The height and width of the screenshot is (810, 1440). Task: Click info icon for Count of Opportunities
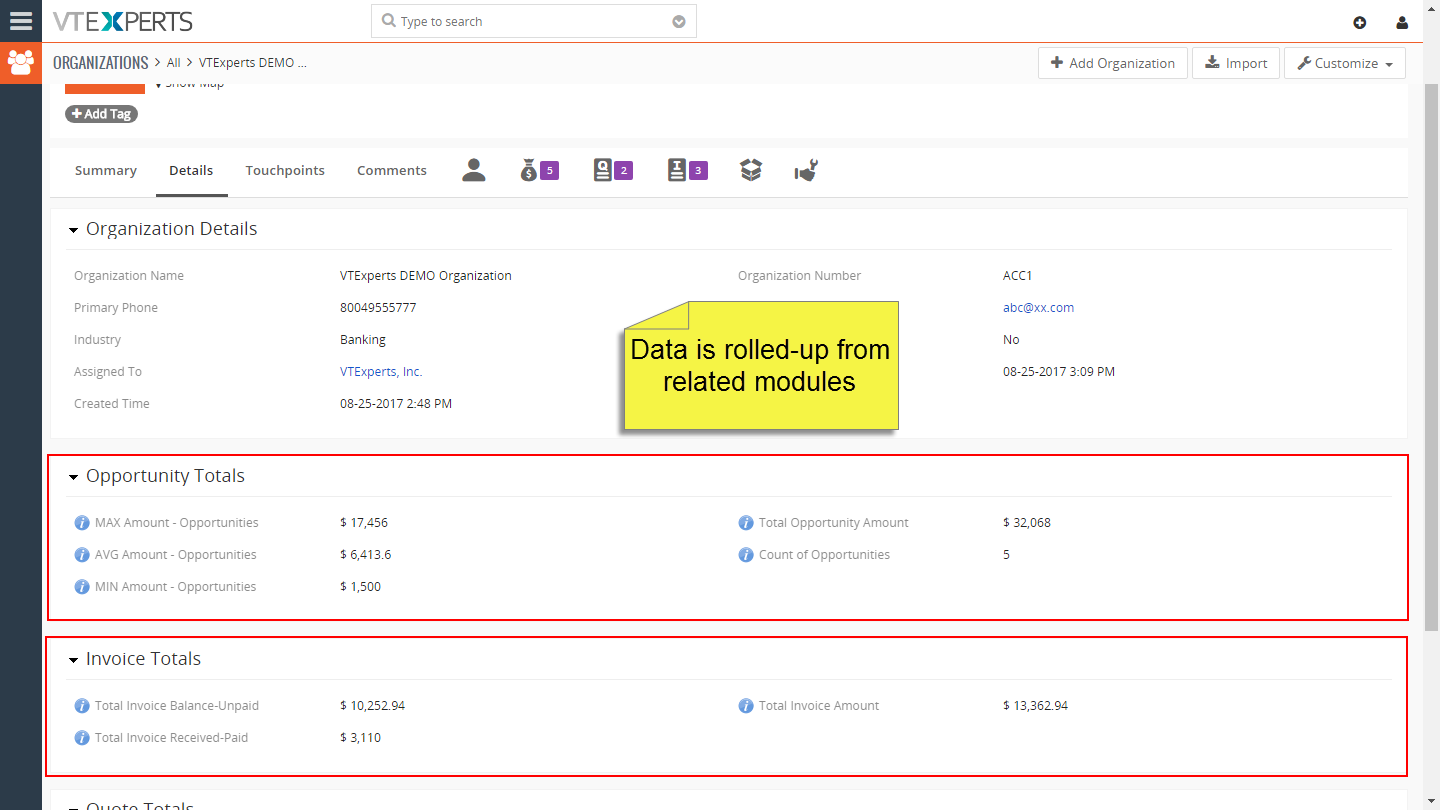coord(746,555)
